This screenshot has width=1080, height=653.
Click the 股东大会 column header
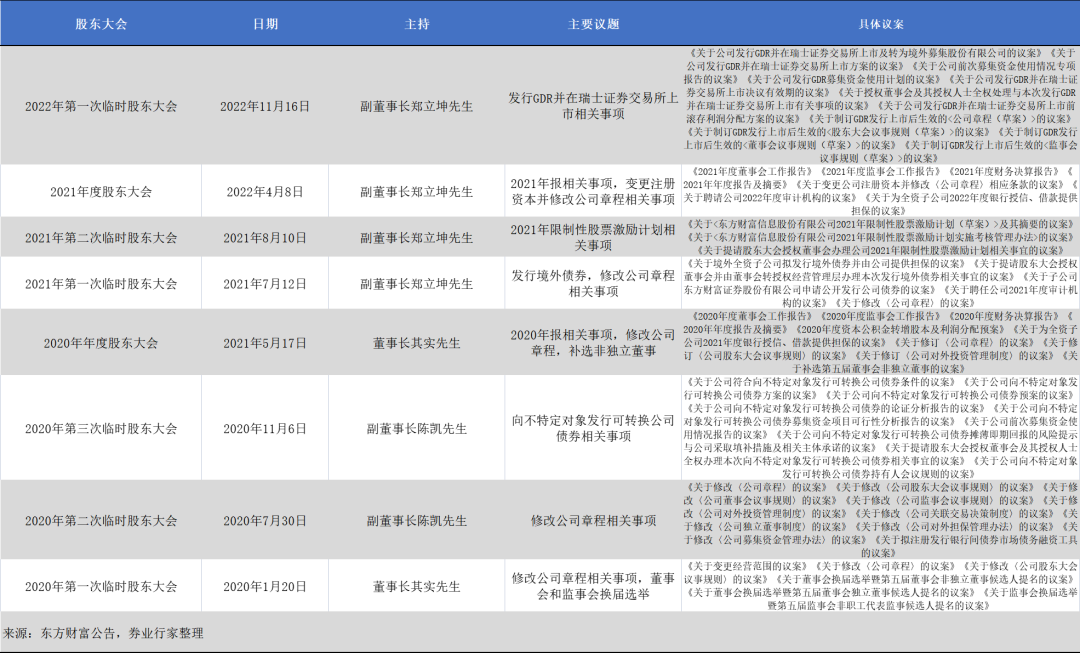(x=101, y=24)
